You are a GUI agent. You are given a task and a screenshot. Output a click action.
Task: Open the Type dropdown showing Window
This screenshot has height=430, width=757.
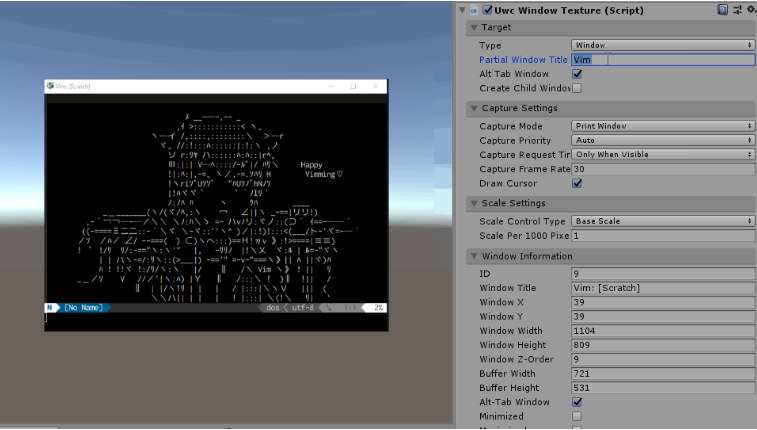coord(663,45)
